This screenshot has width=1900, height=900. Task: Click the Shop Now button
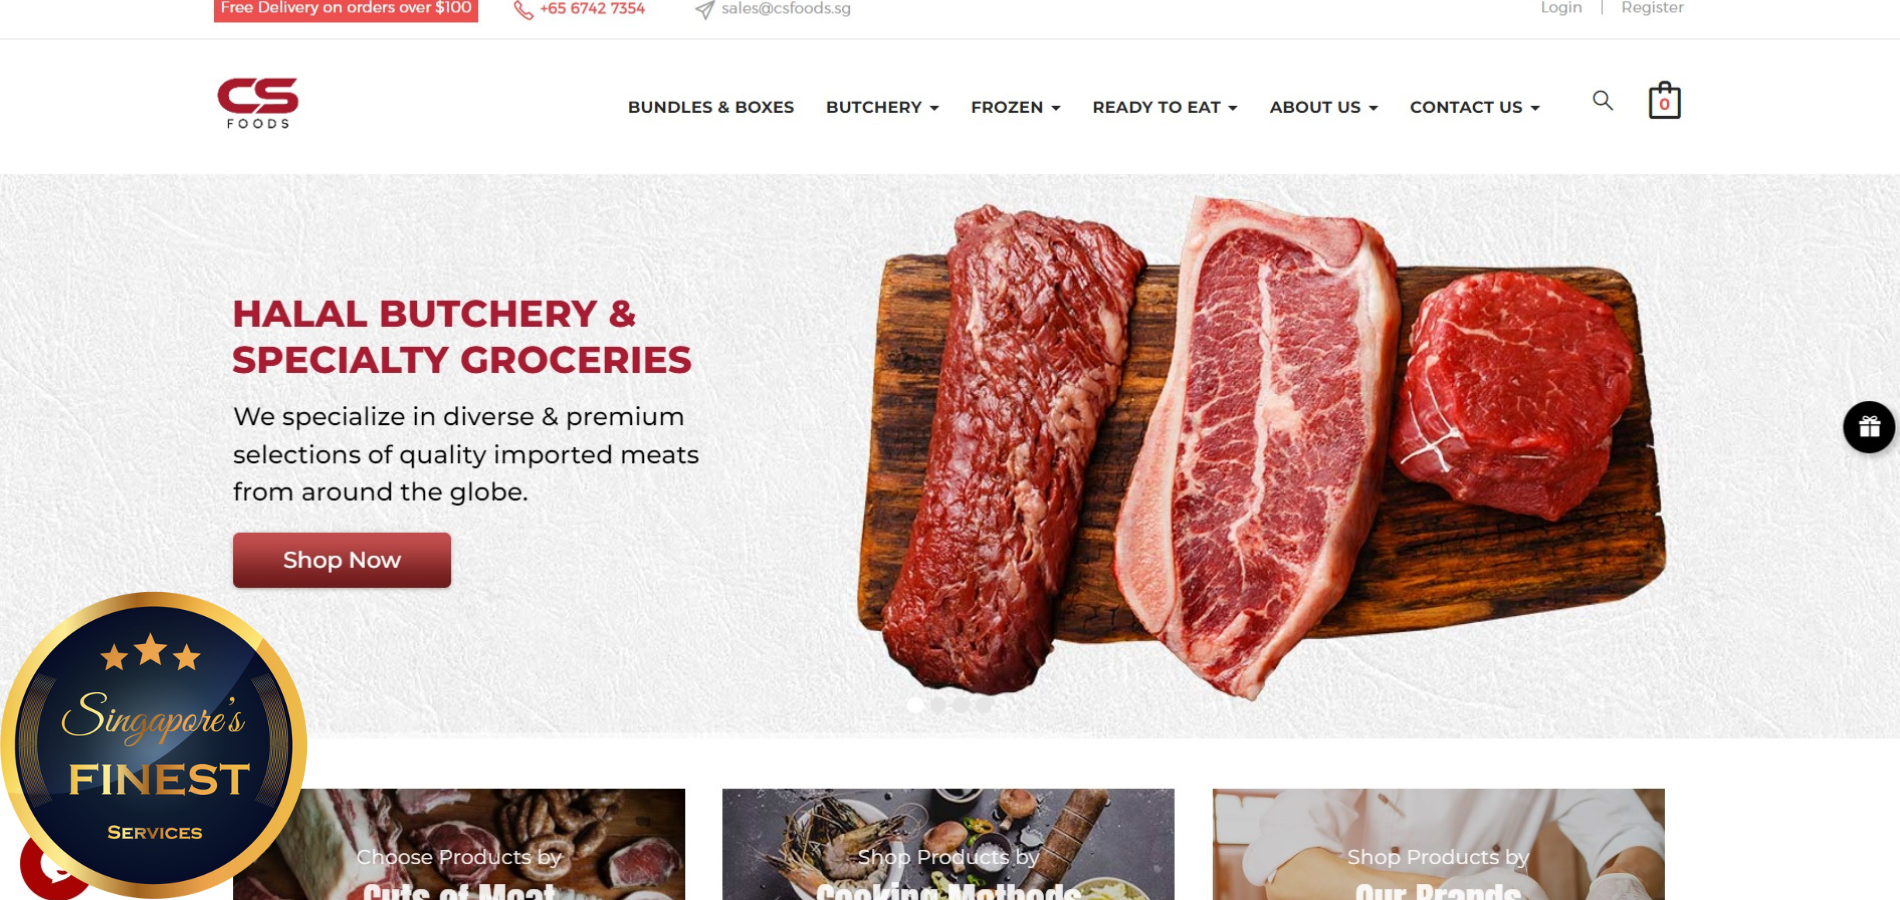342,560
